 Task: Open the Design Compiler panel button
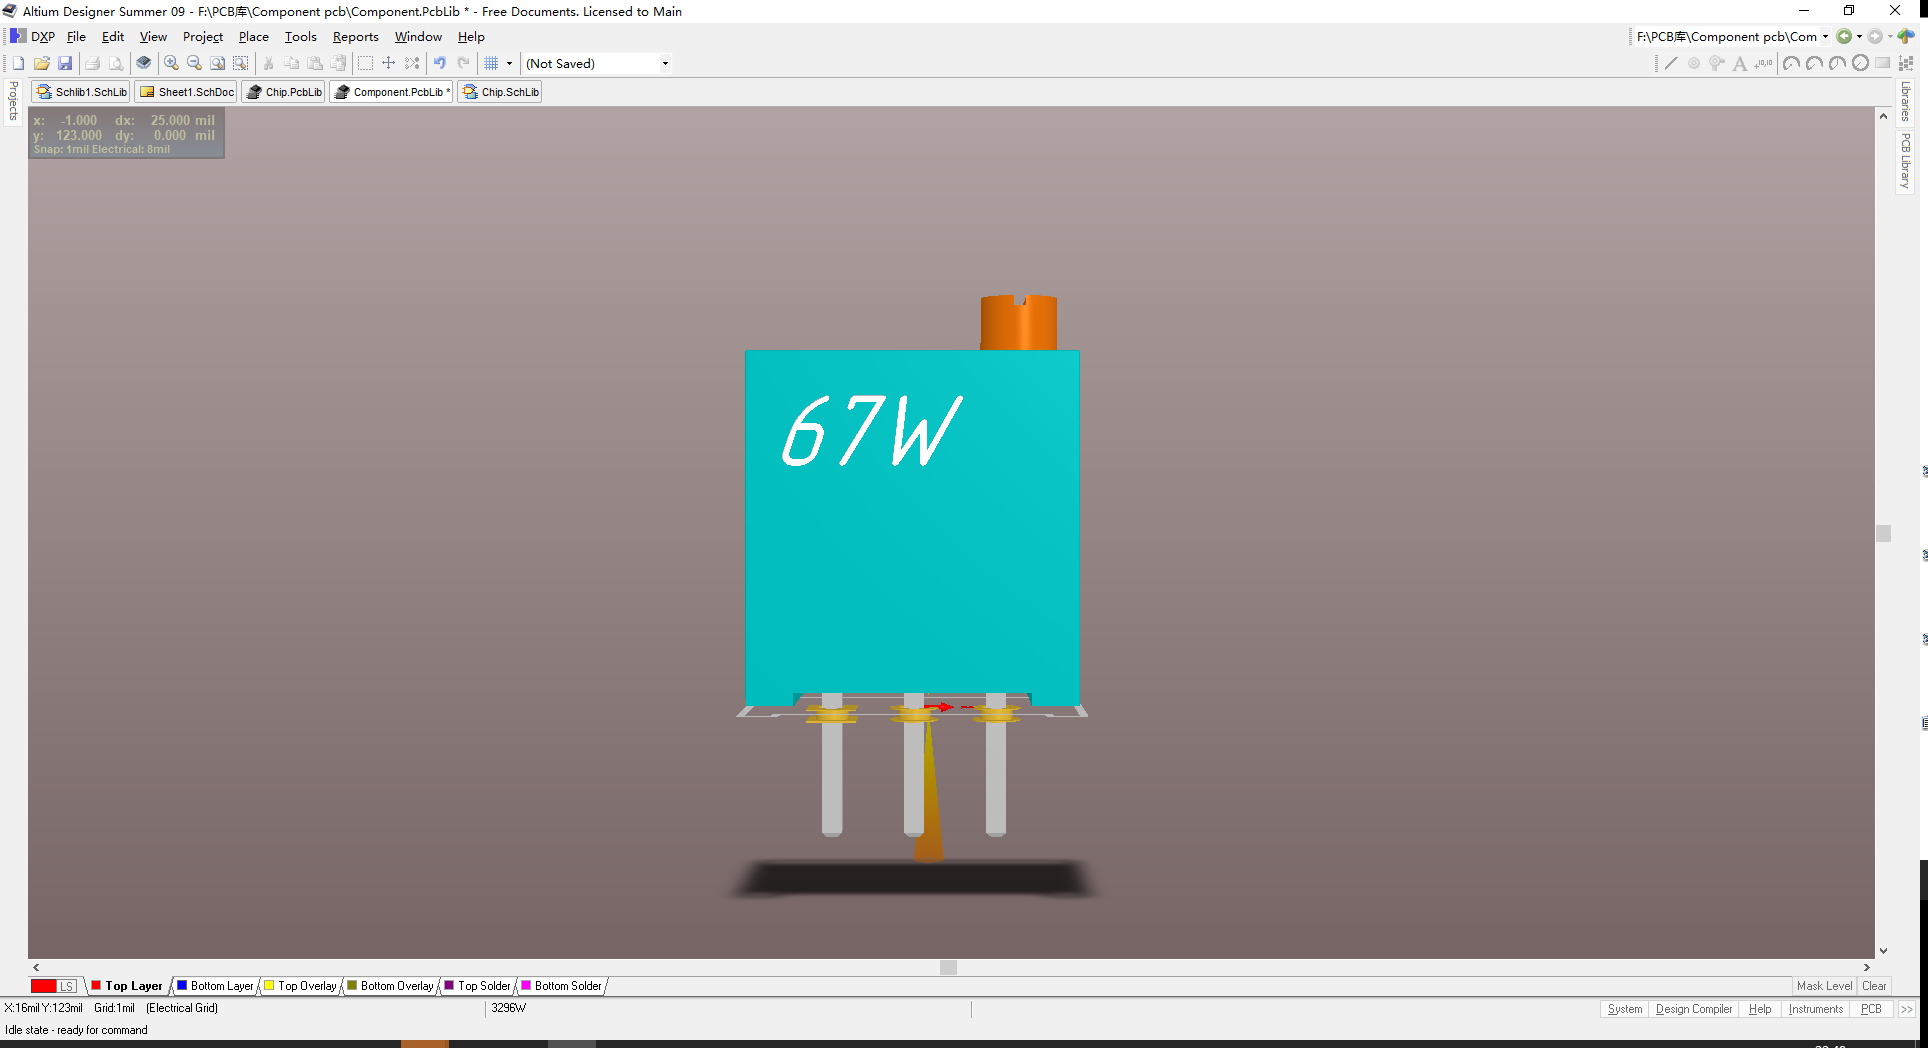[1693, 1009]
